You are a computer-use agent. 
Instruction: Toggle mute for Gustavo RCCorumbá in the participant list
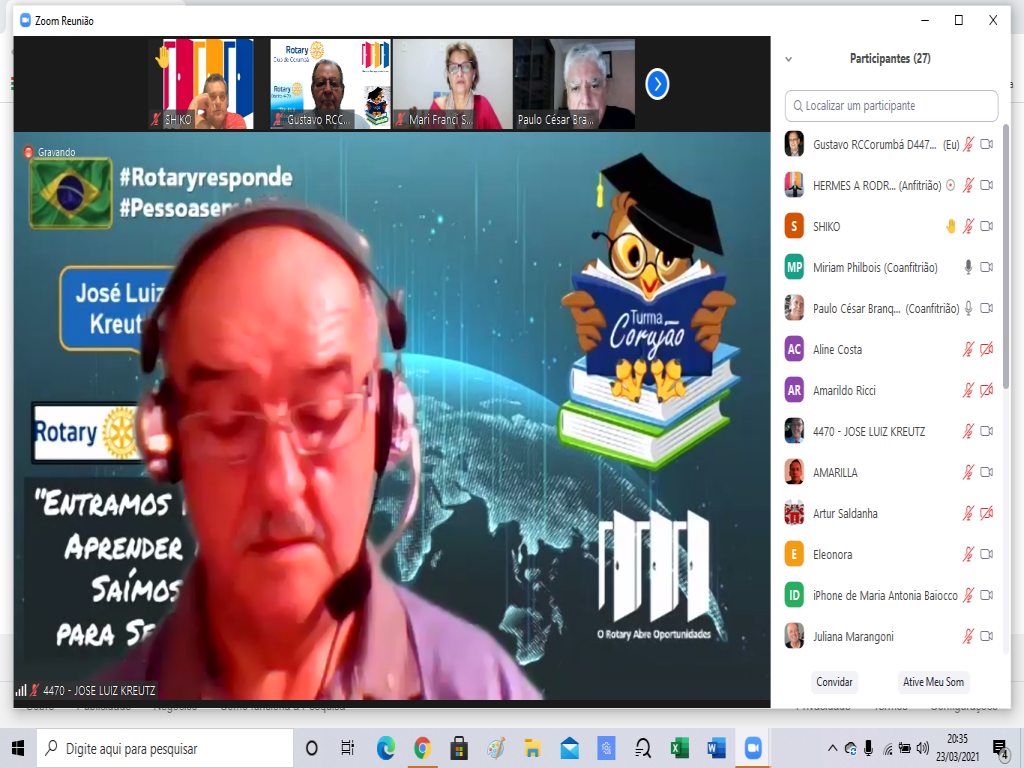click(x=968, y=145)
